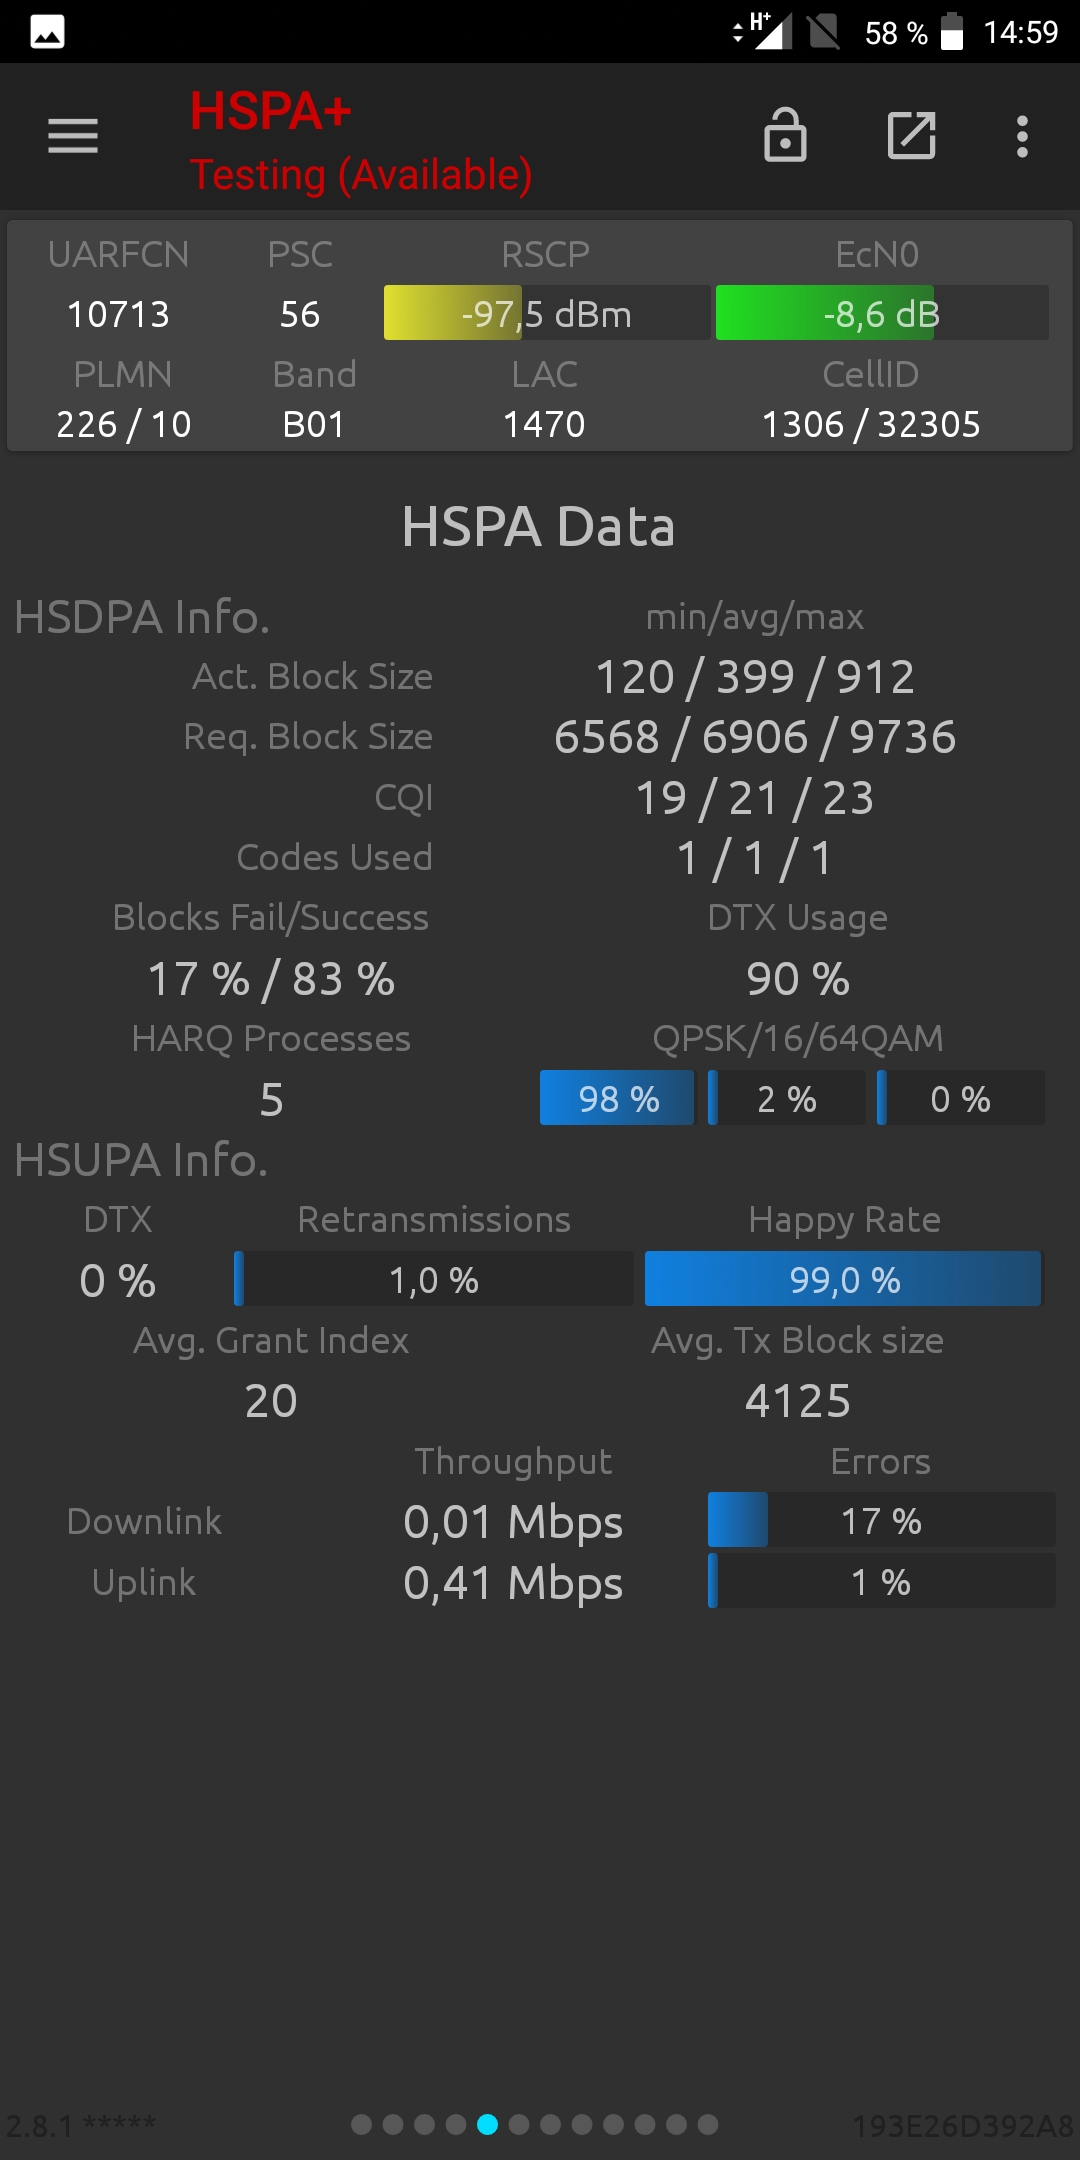1080x2160 pixels.
Task: Tap the HSUPA Info. section header
Action: point(141,1160)
